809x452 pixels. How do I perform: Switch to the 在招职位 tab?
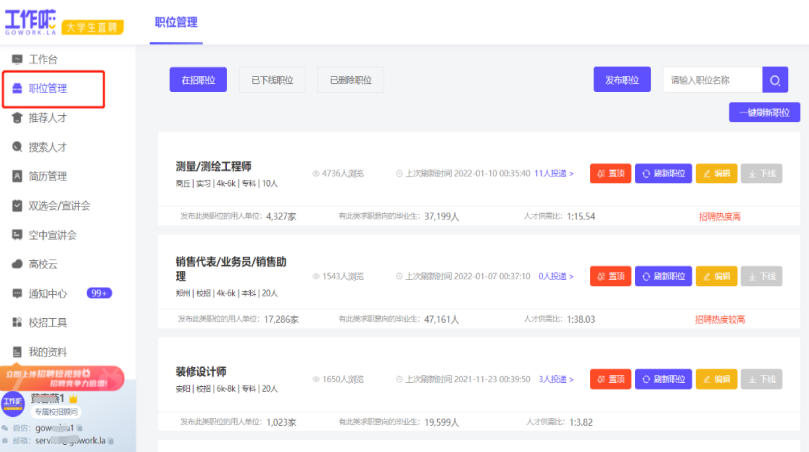(x=198, y=80)
